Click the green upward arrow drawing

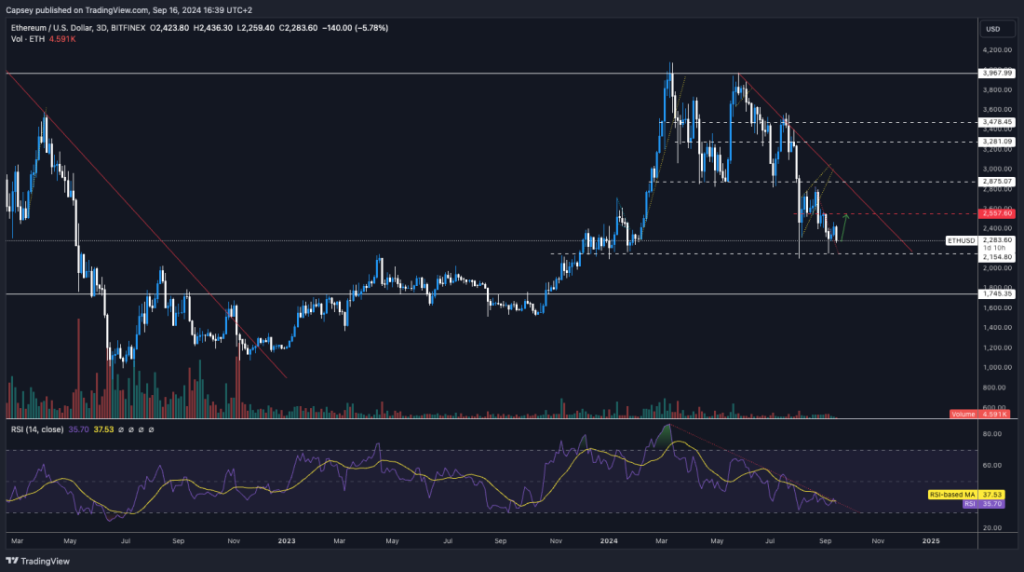(x=843, y=226)
